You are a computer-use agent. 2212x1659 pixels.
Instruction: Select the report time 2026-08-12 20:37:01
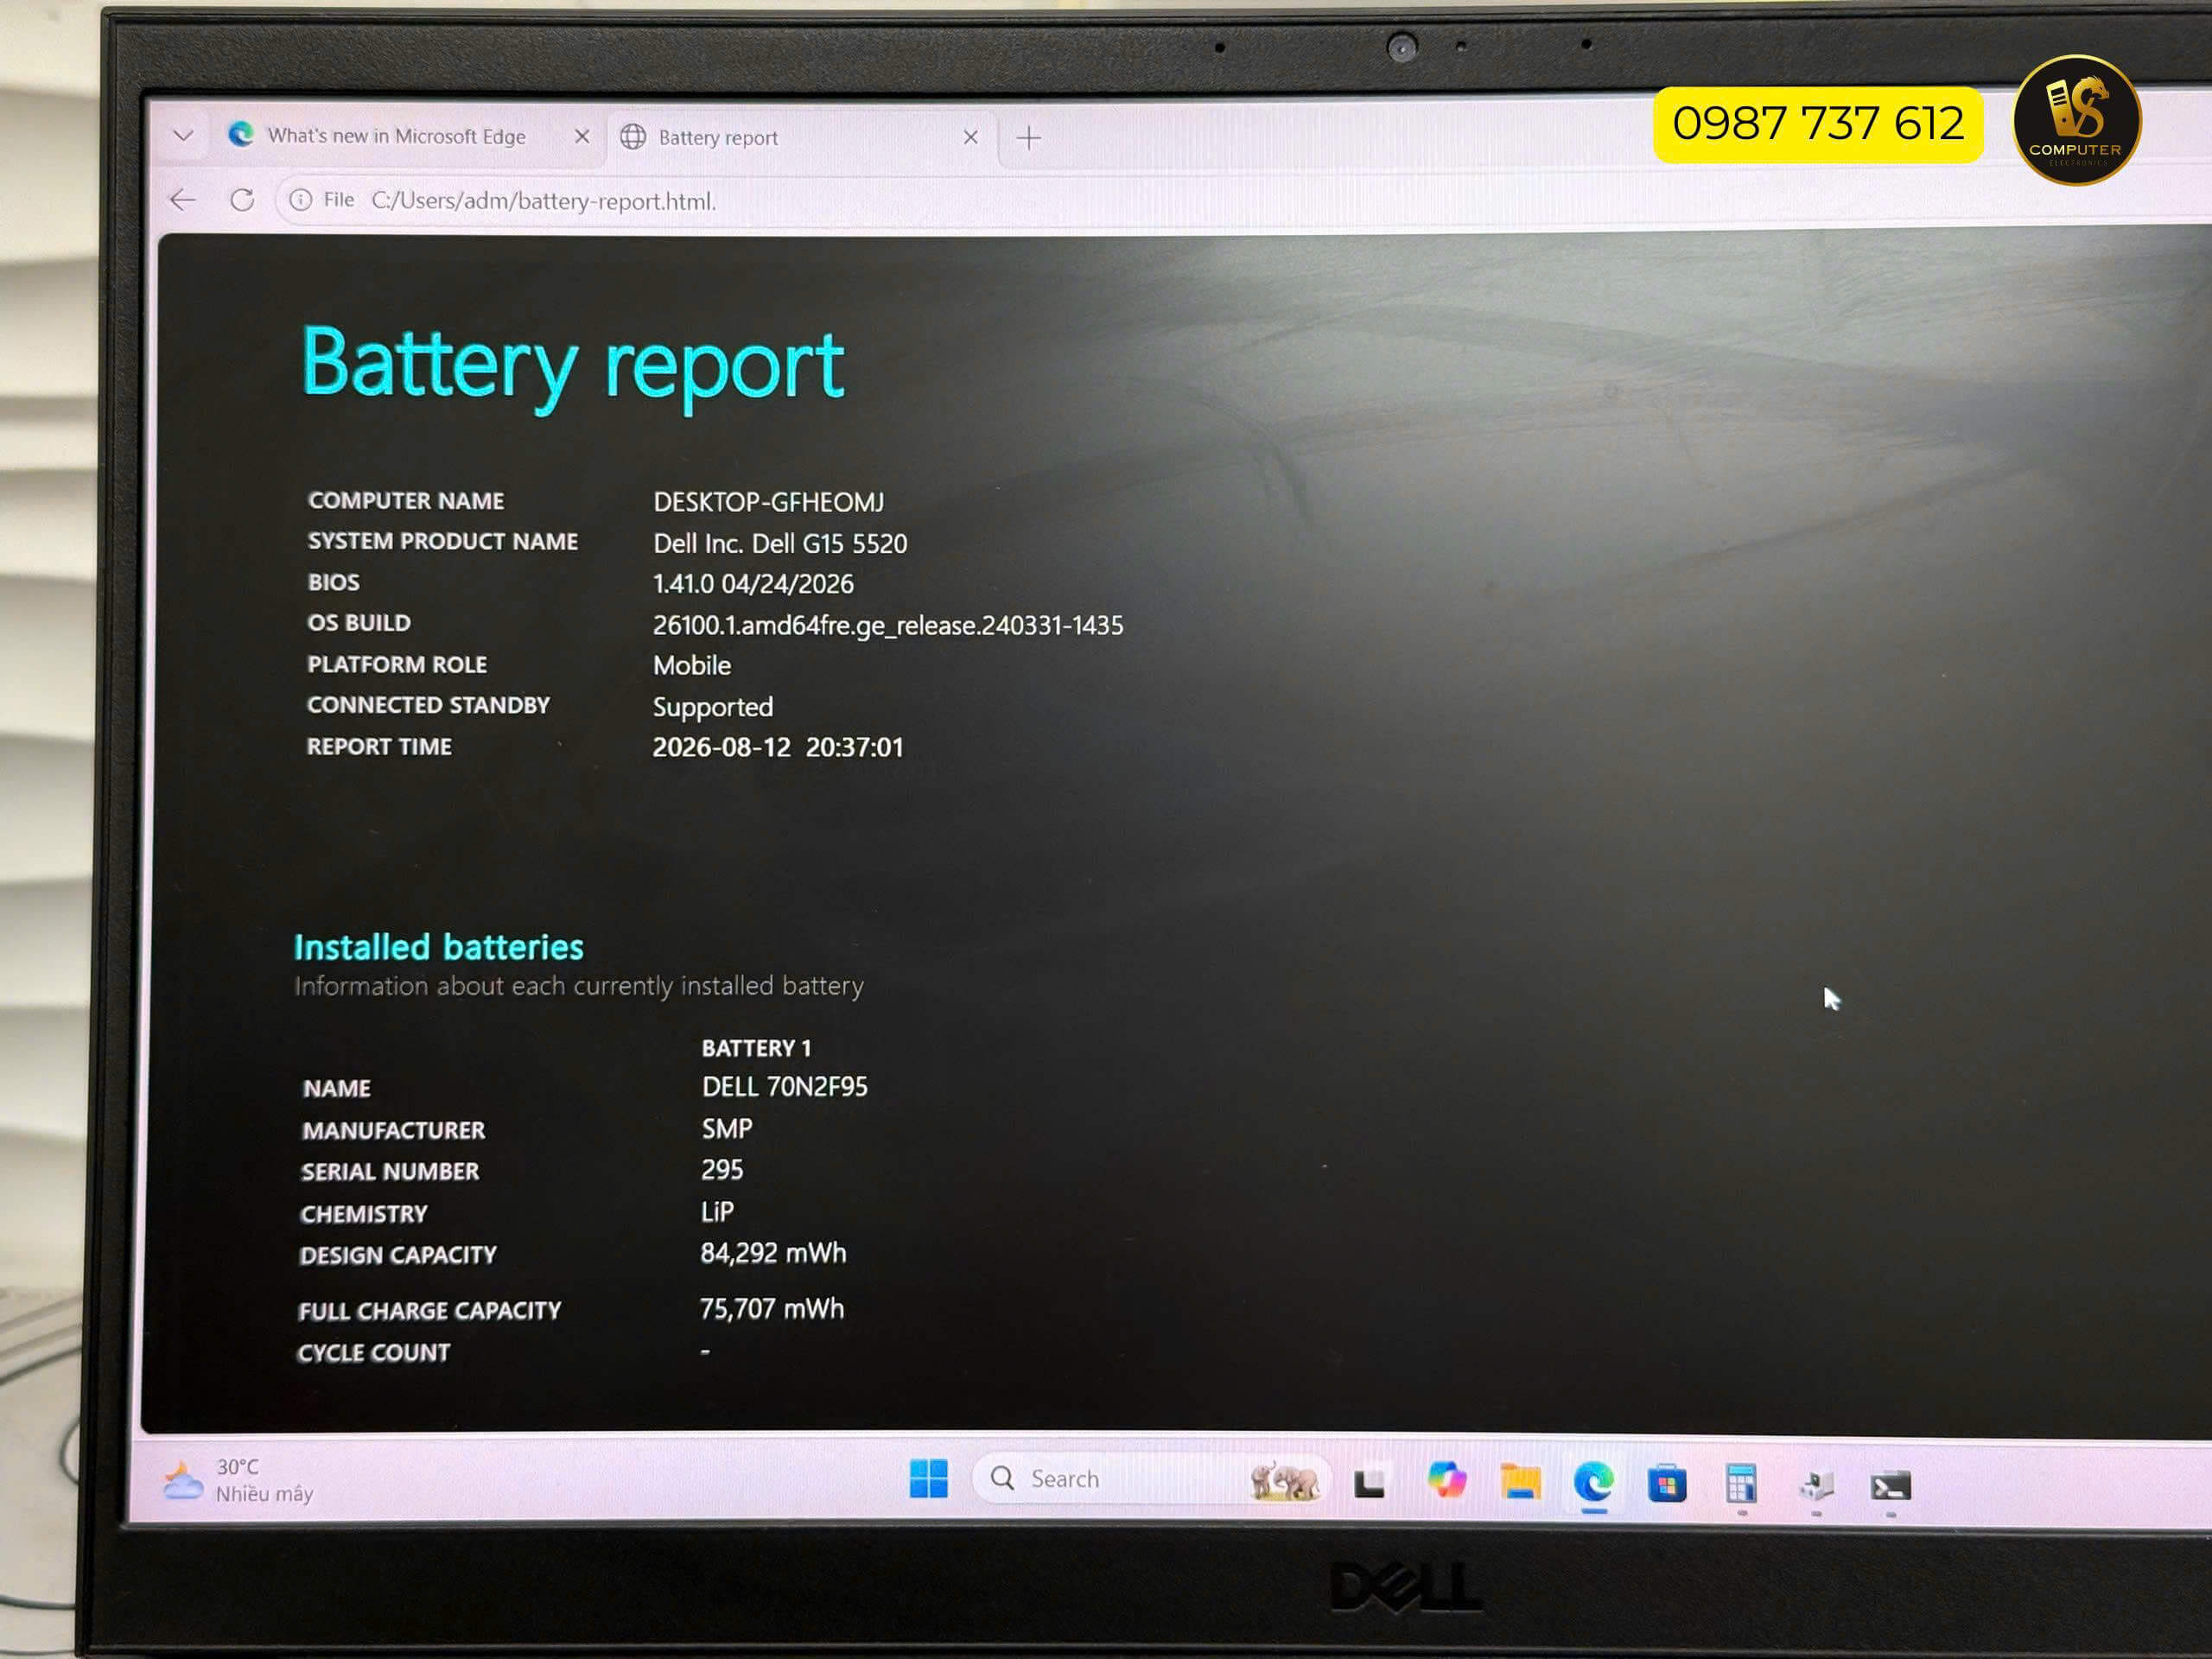point(778,747)
